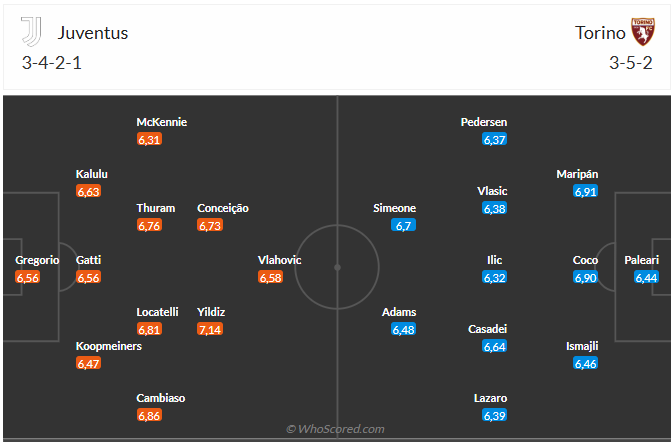Select Coco's 6,90 rating badge
Viewport: 672px width, 442px height.
pyautogui.click(x=586, y=277)
